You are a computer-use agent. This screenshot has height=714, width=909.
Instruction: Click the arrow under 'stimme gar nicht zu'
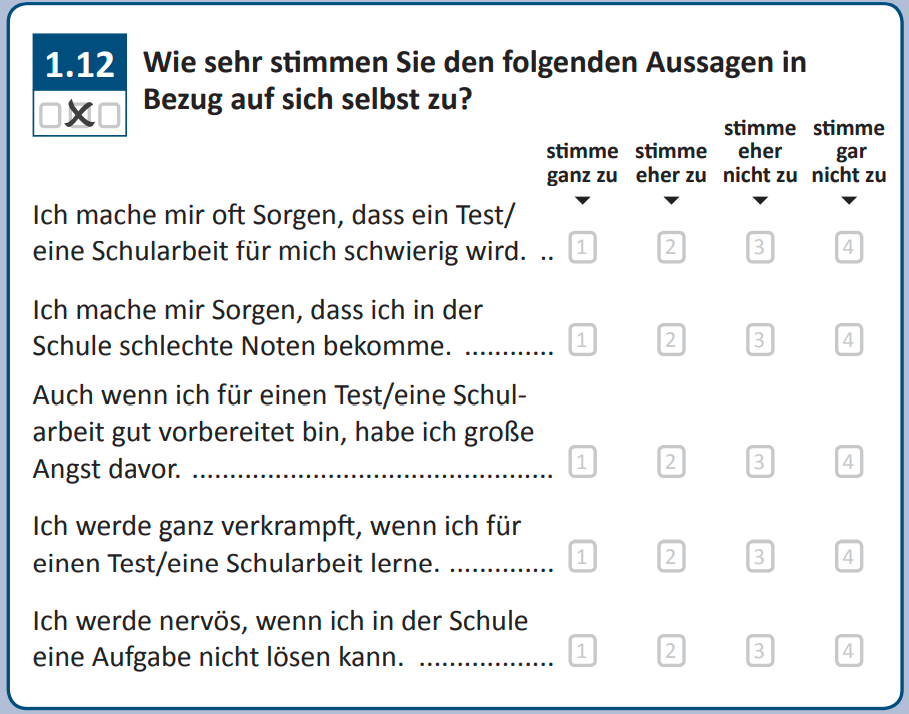[x=849, y=201]
